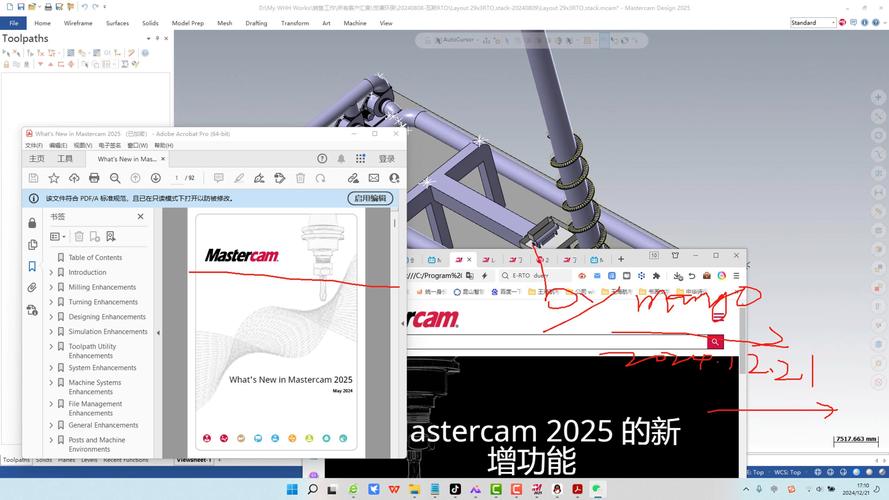889x500 pixels.
Task: Click the share link icon in Acrobat toolbar
Action: point(353,178)
